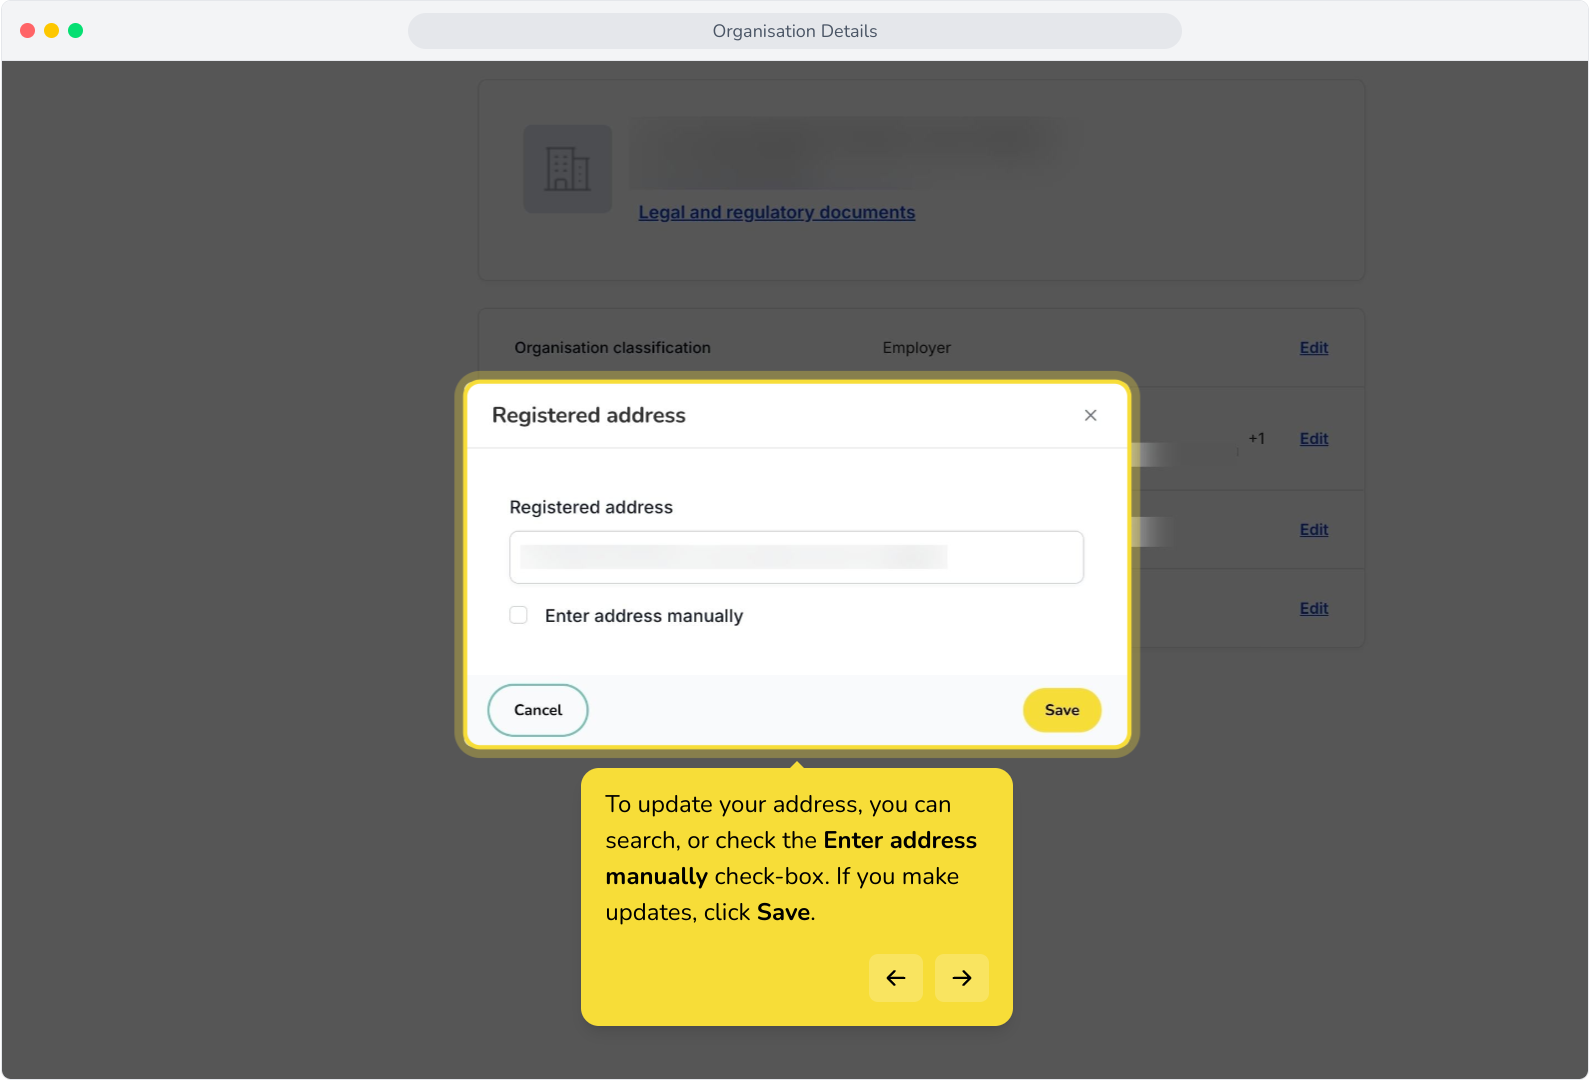Maximize the window with the green button
The width and height of the screenshot is (1590, 1080).
[x=76, y=31]
